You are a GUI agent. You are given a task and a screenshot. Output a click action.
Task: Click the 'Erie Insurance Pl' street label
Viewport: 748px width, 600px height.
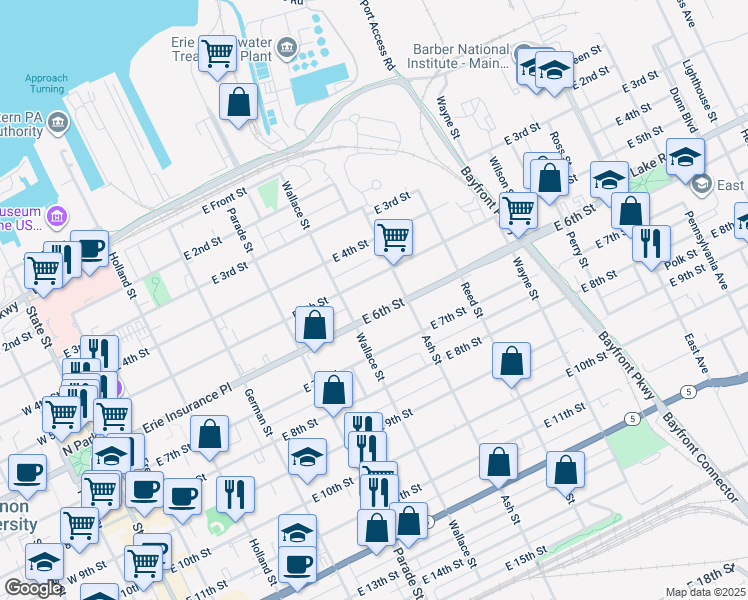pyautogui.click(x=187, y=408)
